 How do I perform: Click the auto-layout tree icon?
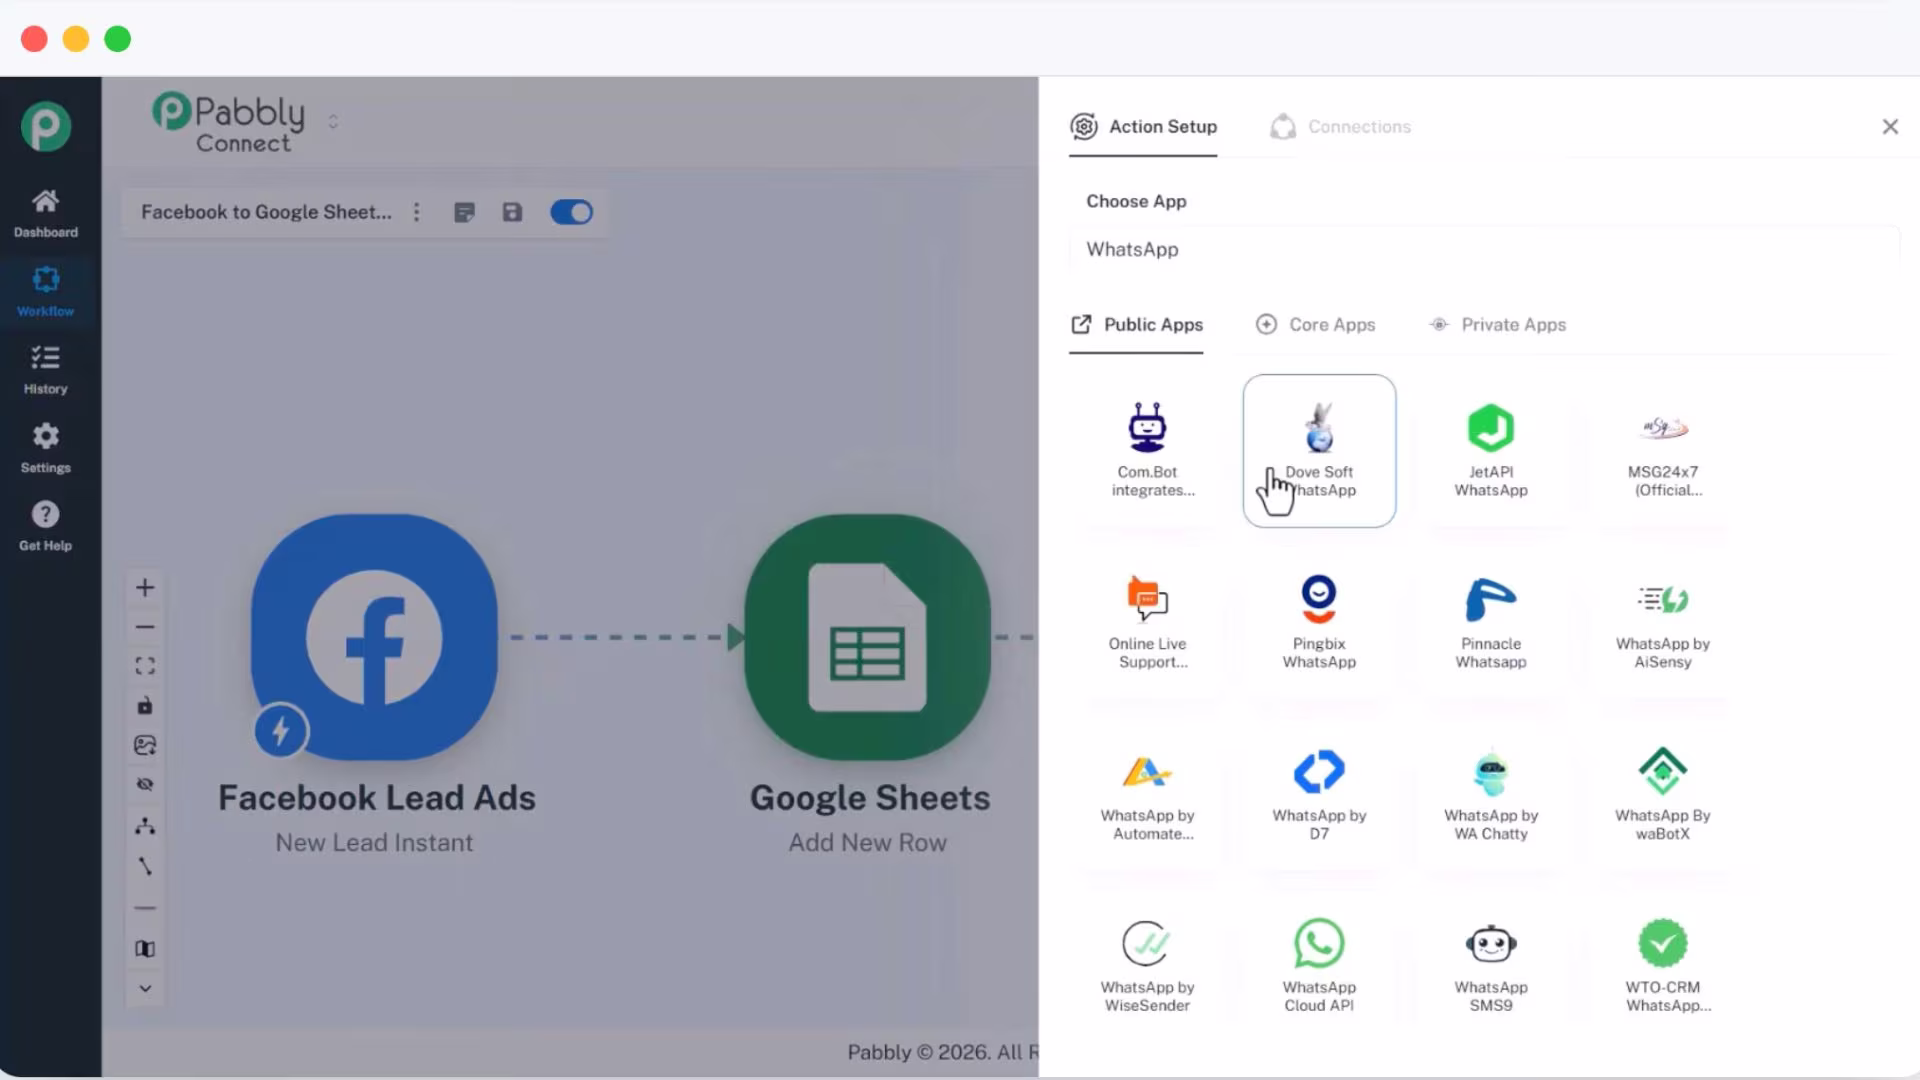click(145, 826)
